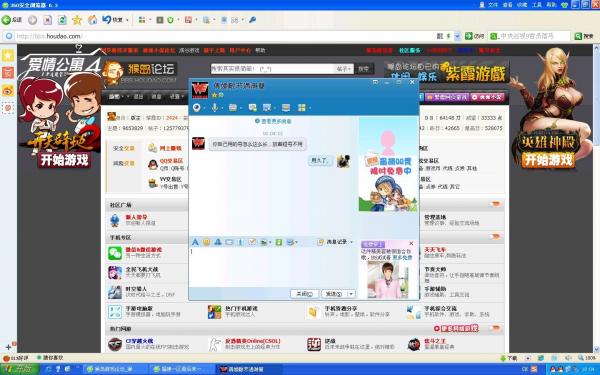Switch to the chat window taskbar button
This screenshot has width=600, height=375.
[248, 369]
